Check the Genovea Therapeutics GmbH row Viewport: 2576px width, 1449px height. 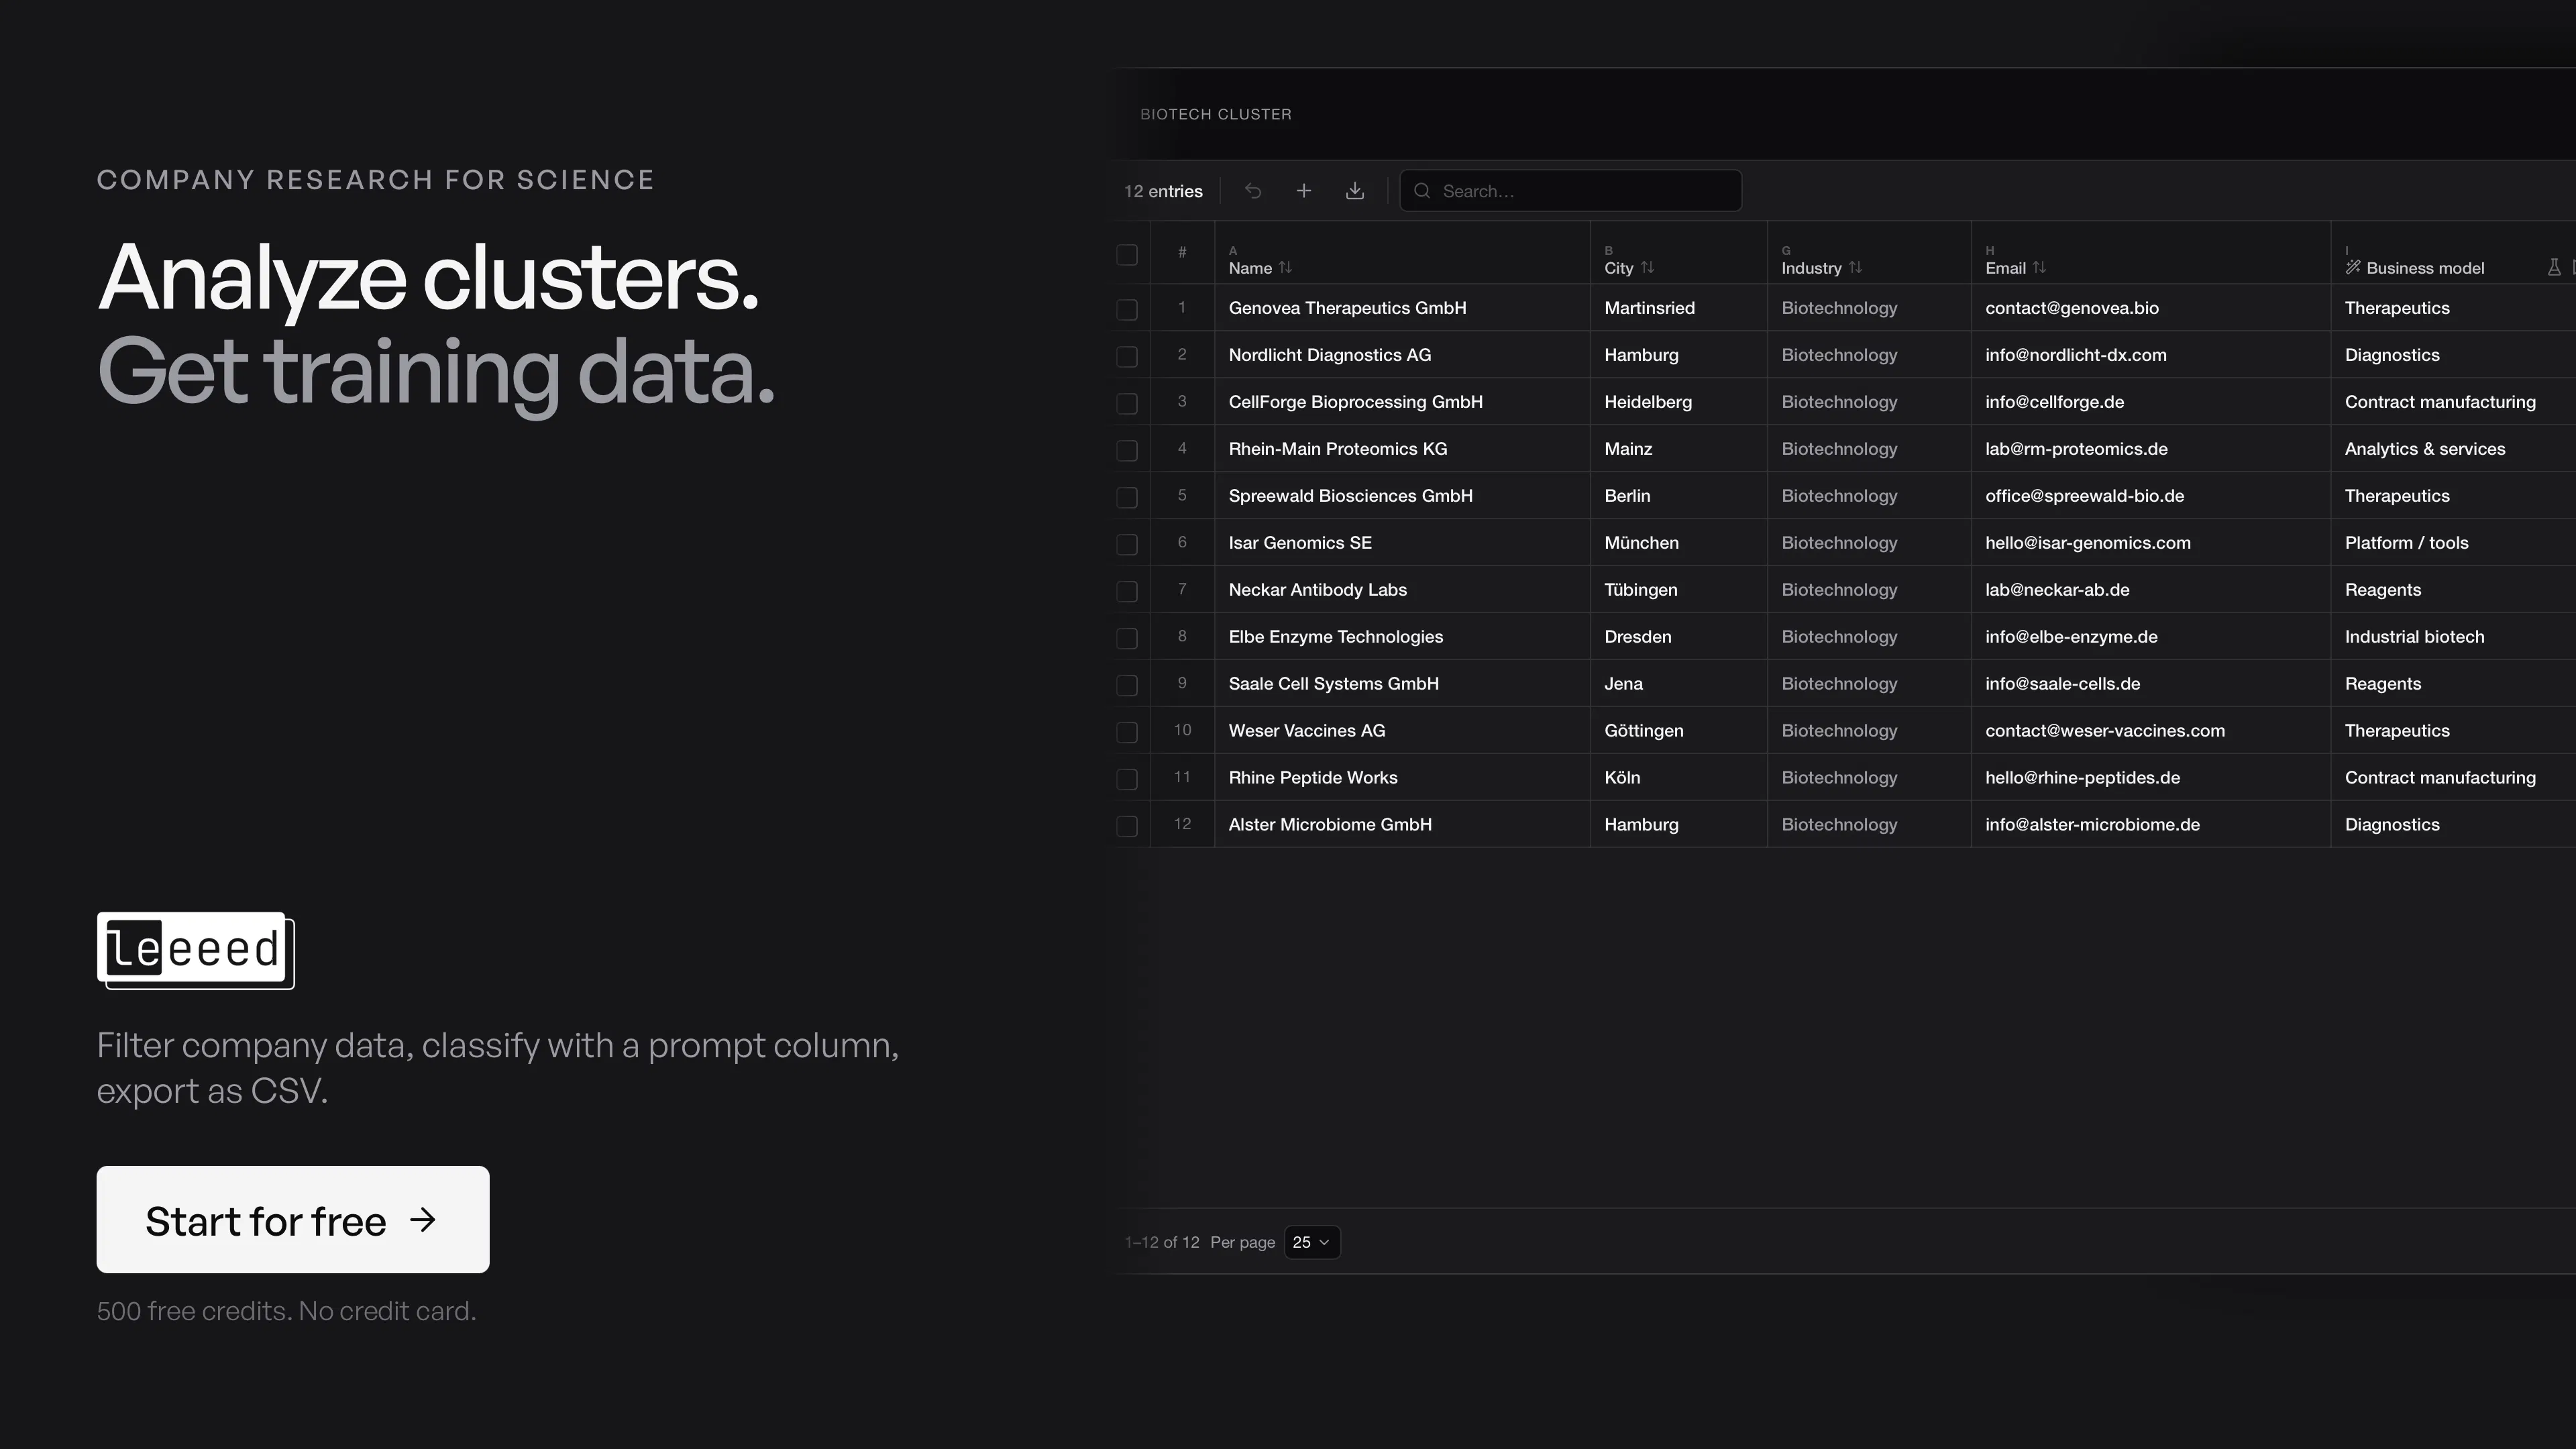click(1127, 310)
